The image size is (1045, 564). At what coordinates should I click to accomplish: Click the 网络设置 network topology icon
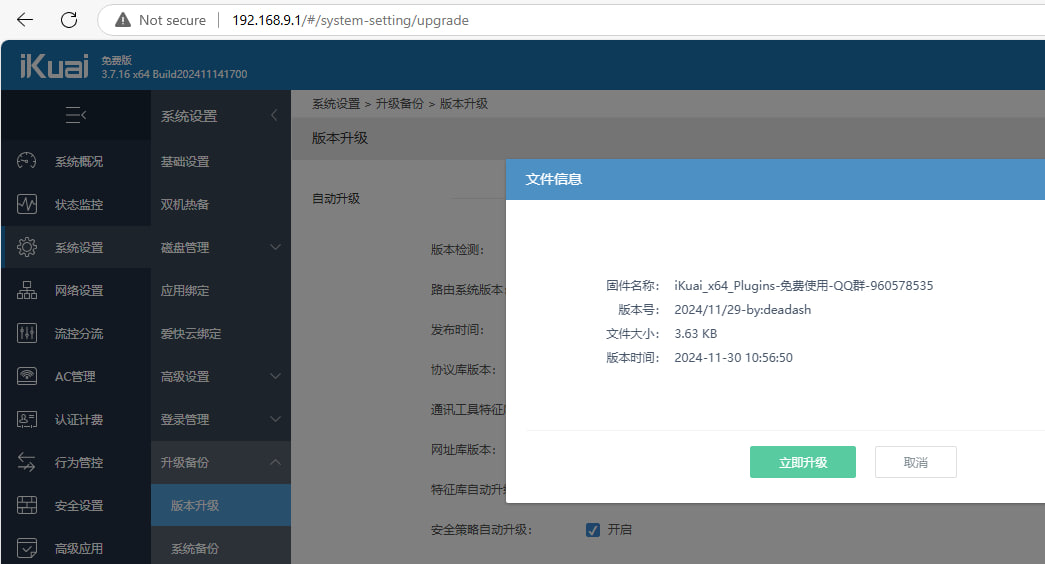point(27,290)
